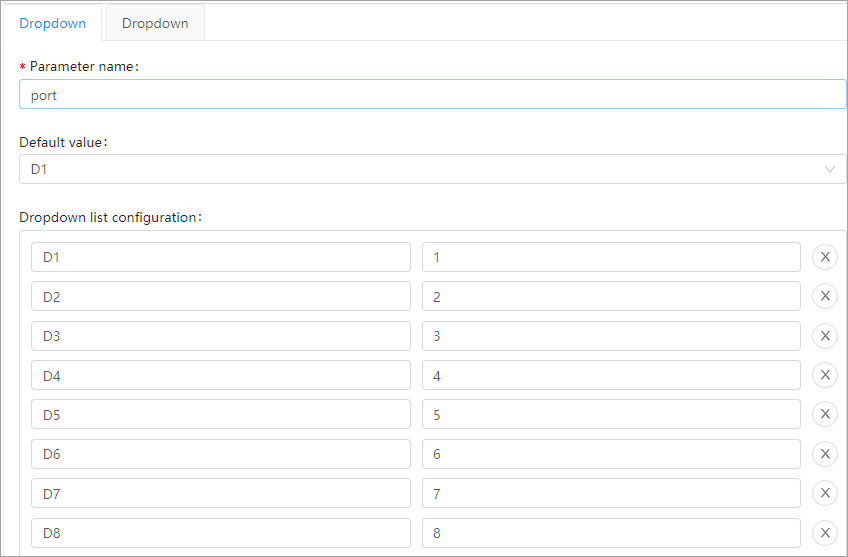Switch to the first Dropdown tab
The image size is (848, 557).
coord(53,23)
